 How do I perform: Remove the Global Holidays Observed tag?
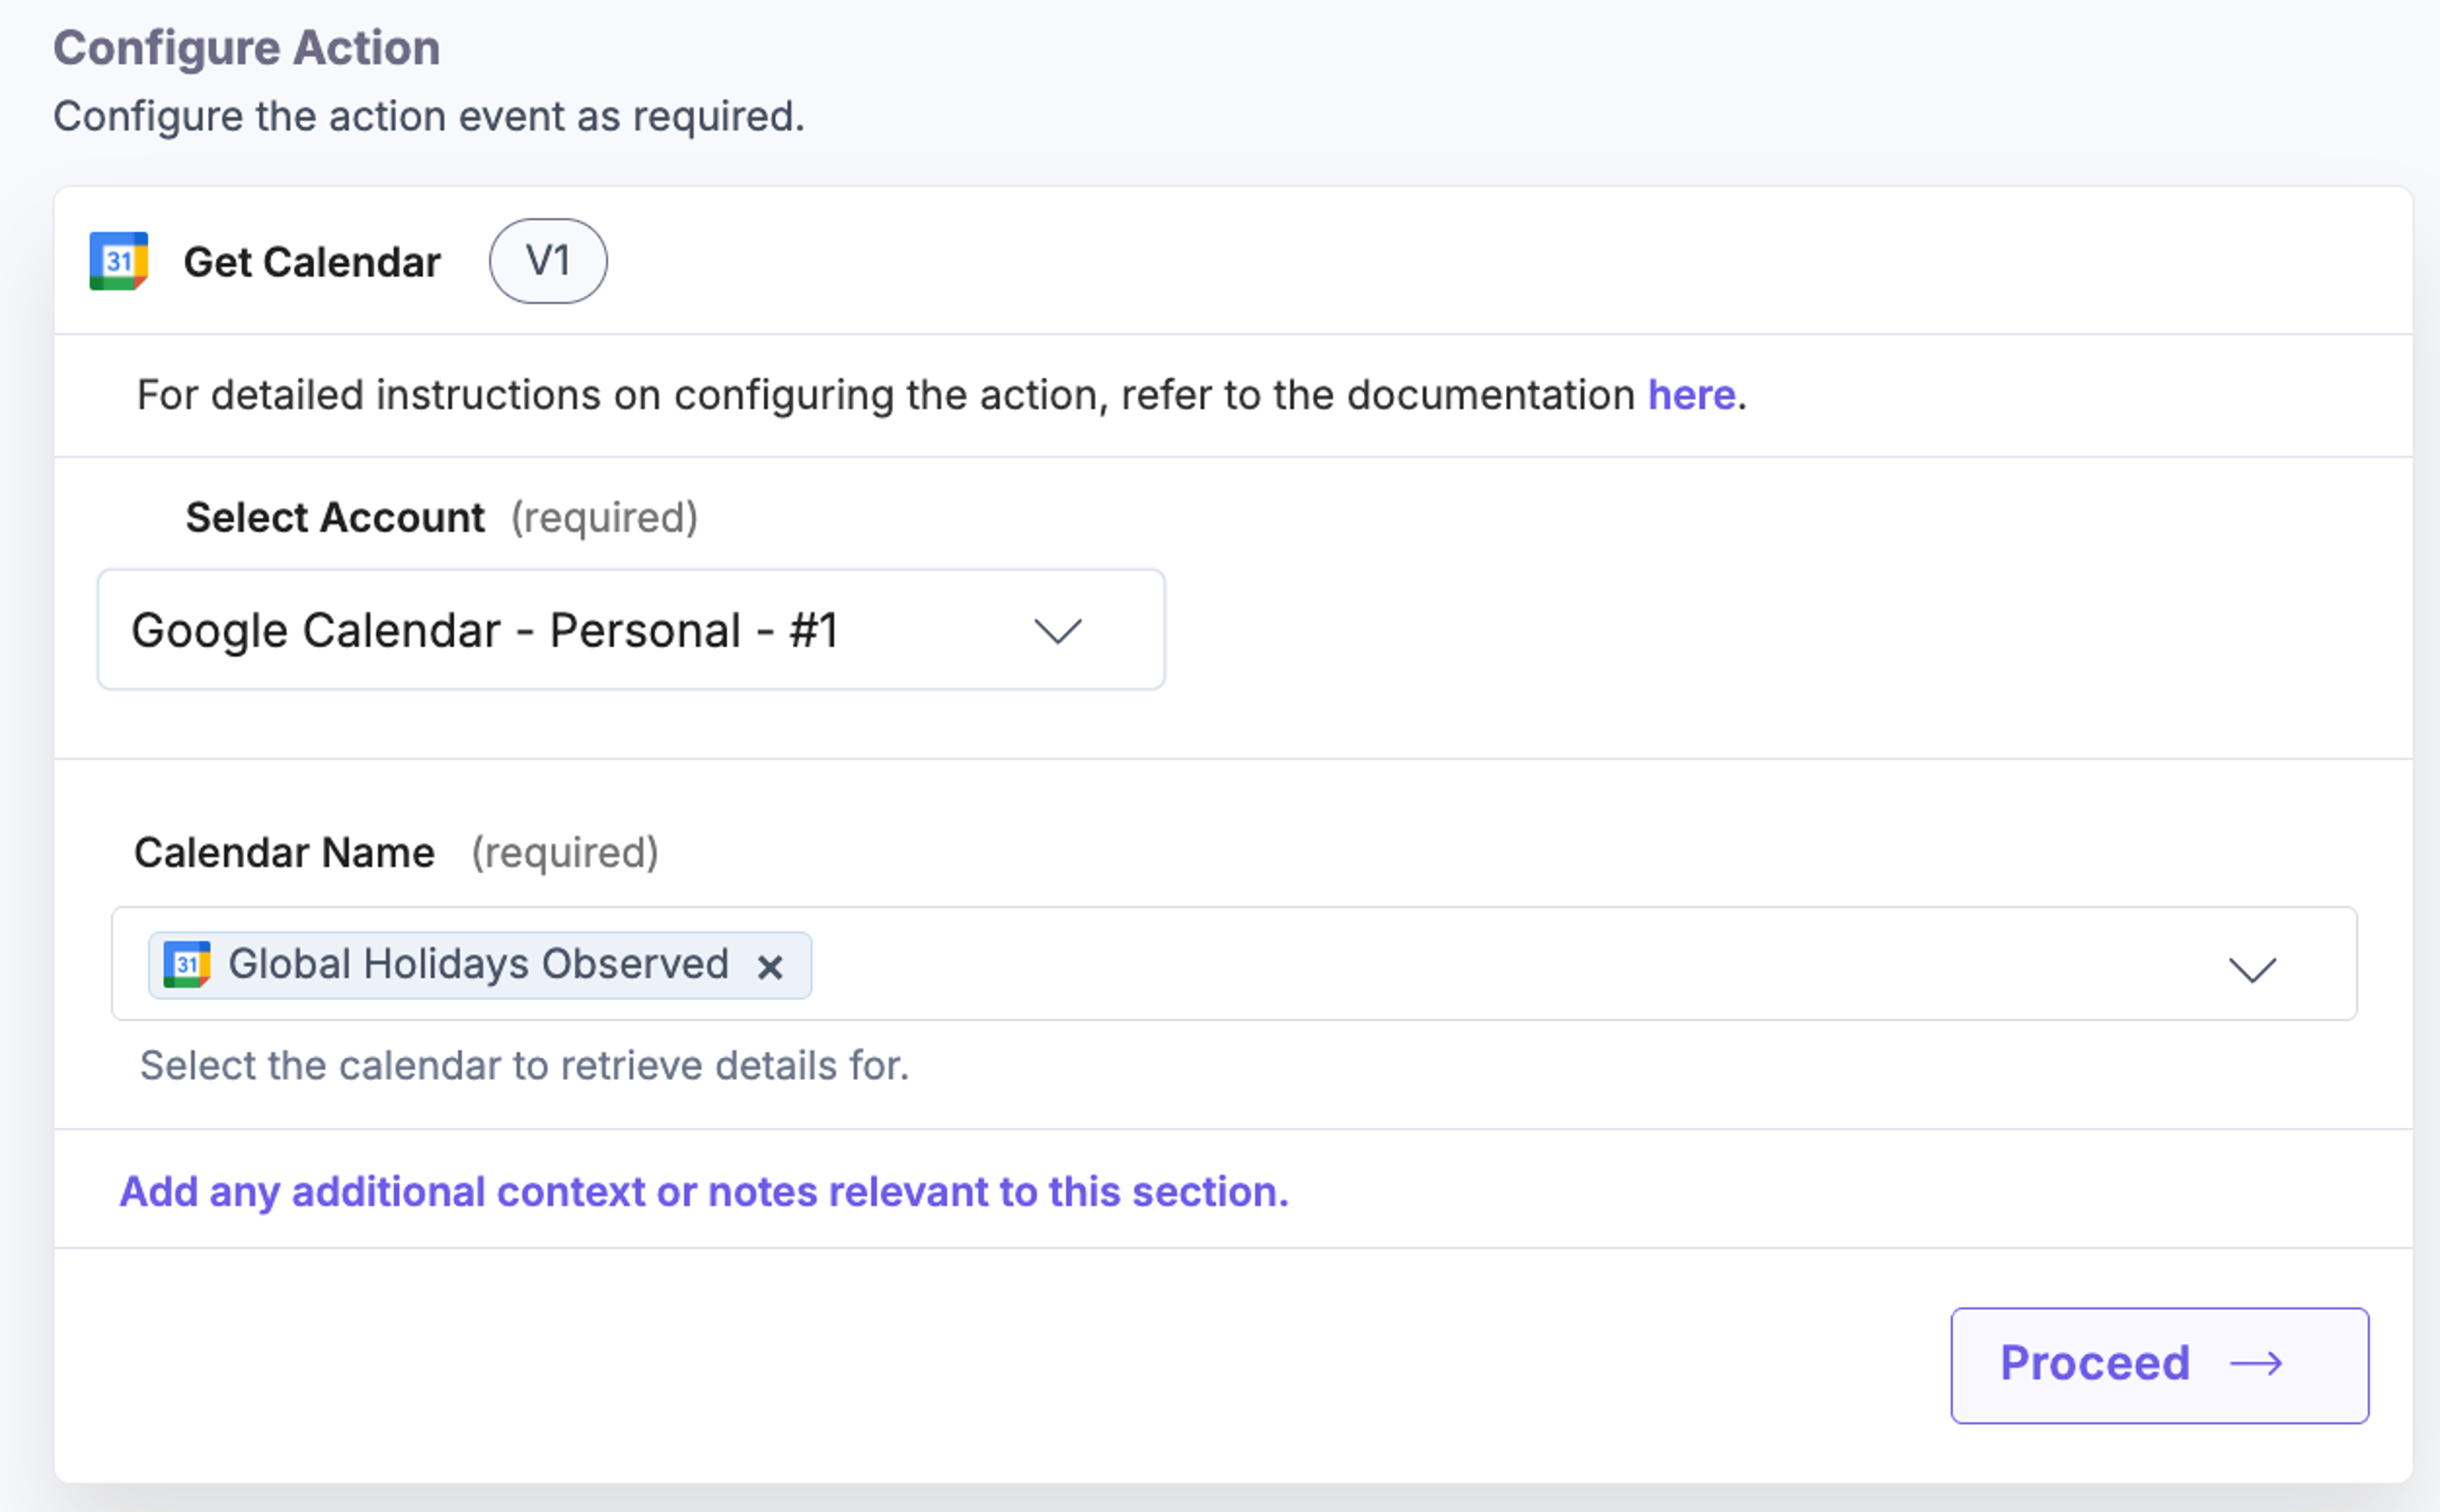(770, 967)
